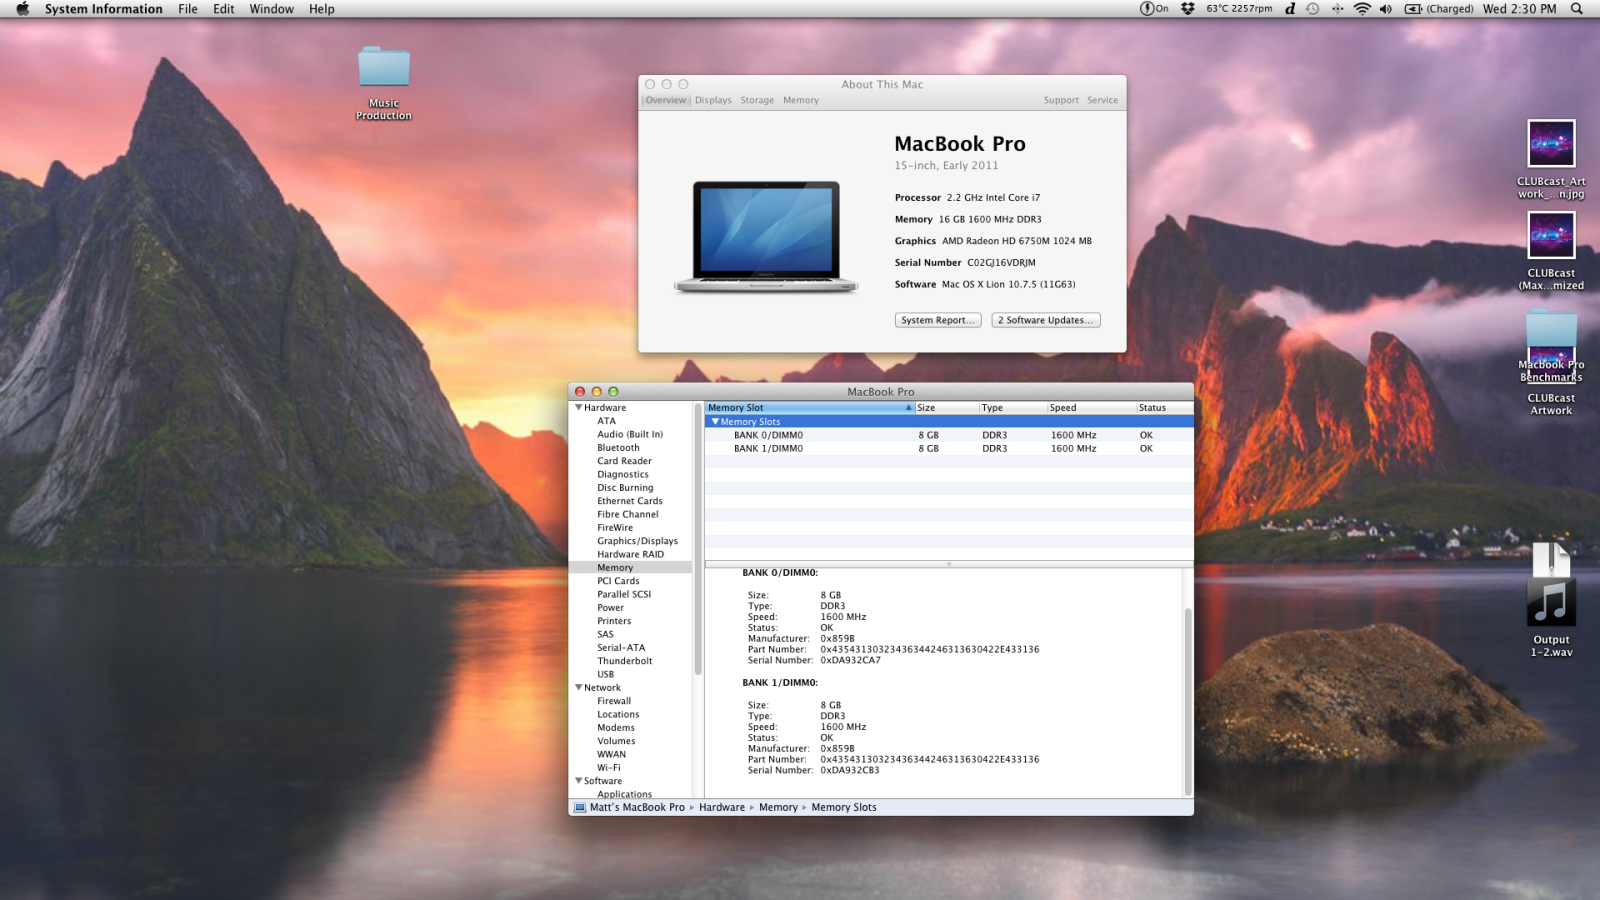Click the 2 Software Updates button
The height and width of the screenshot is (900, 1600).
1045,320
